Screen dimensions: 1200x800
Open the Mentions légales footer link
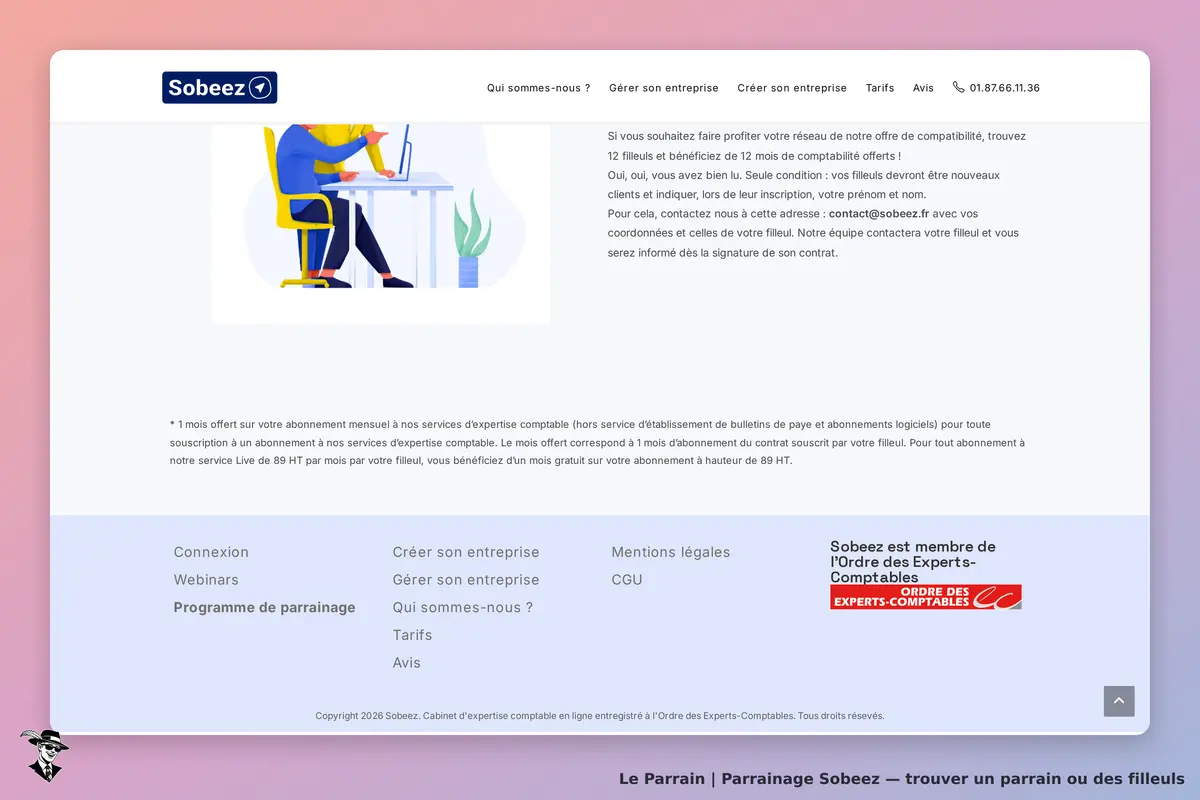(x=671, y=552)
